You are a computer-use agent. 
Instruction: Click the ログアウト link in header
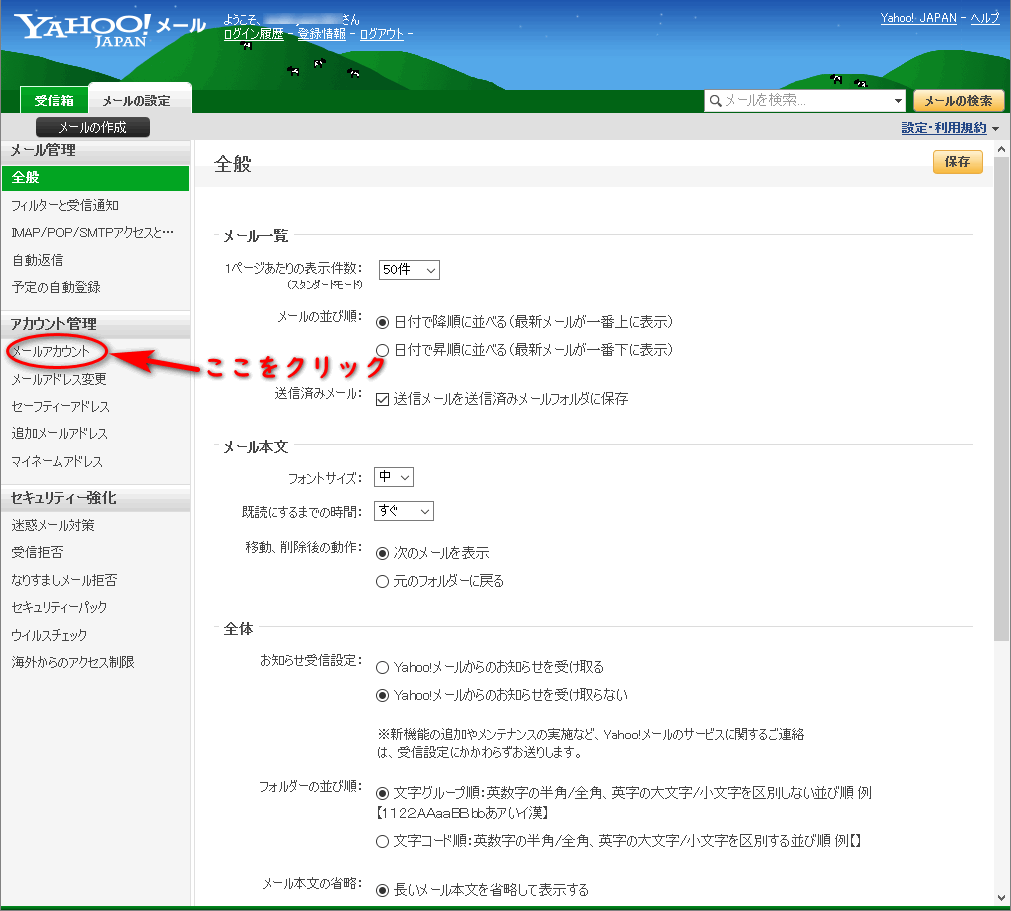(381, 34)
